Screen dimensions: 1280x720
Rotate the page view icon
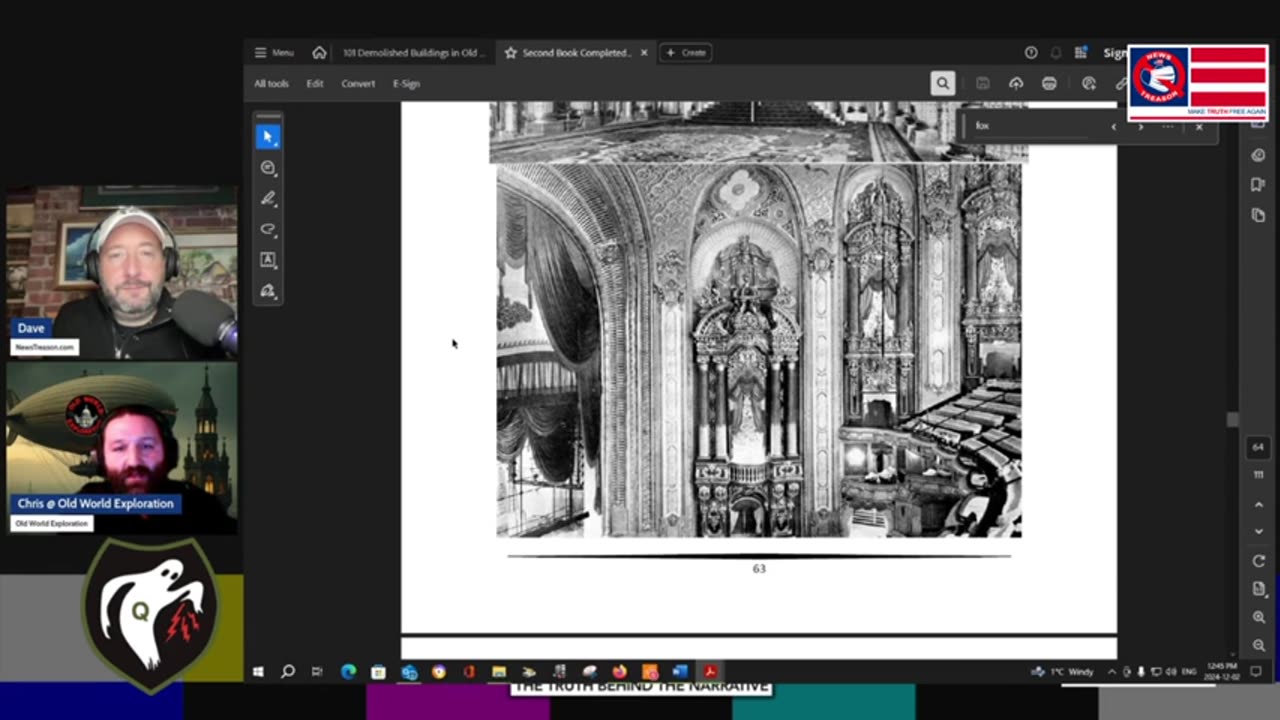click(x=1259, y=561)
